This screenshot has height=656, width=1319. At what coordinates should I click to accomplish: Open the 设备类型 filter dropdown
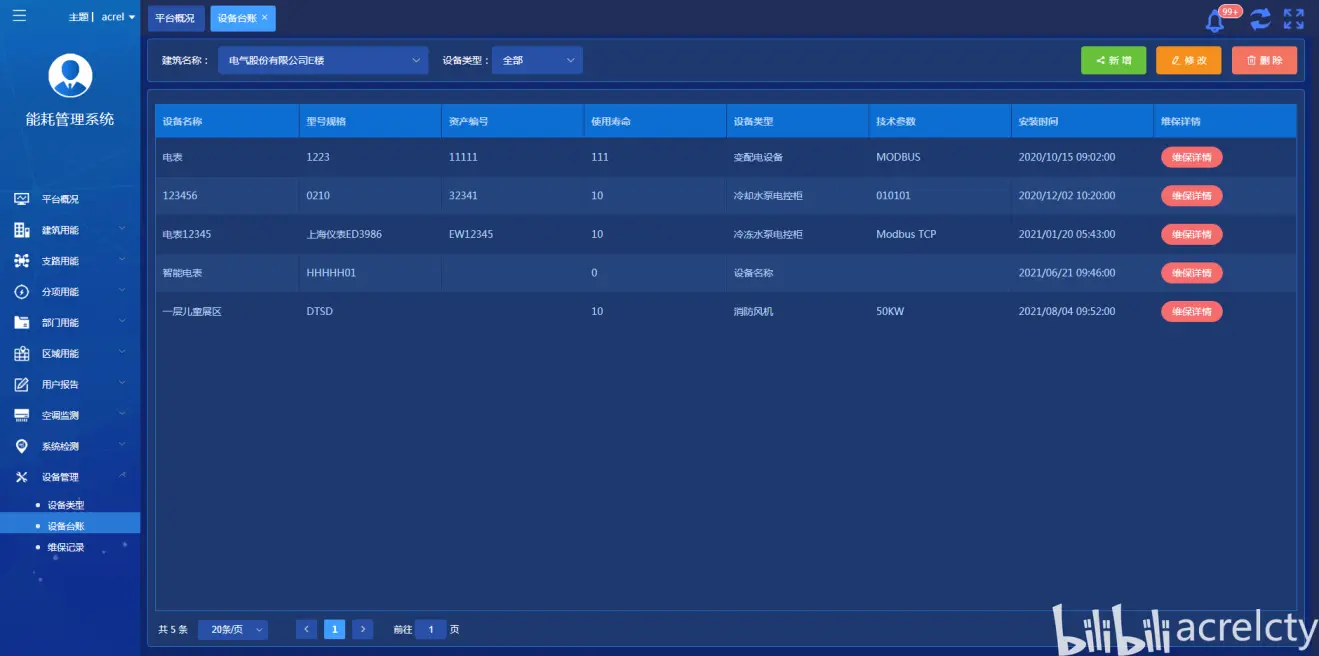tap(538, 60)
